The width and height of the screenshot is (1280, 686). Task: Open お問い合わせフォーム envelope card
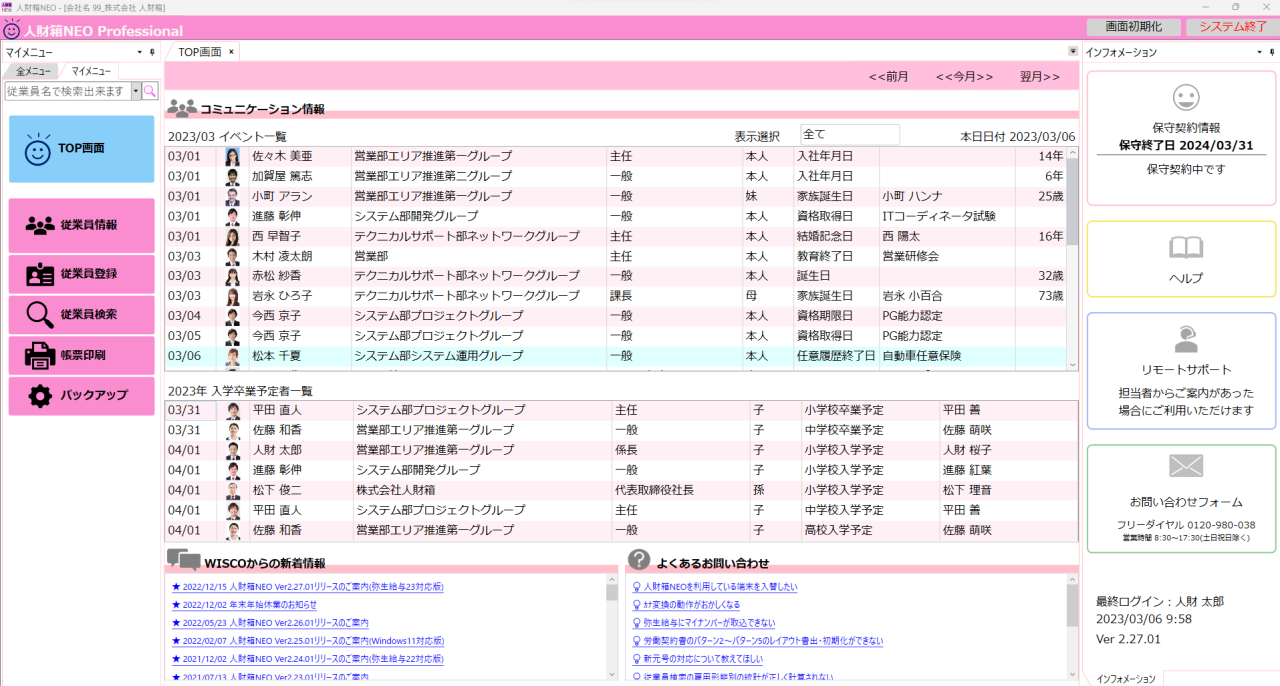1181,499
